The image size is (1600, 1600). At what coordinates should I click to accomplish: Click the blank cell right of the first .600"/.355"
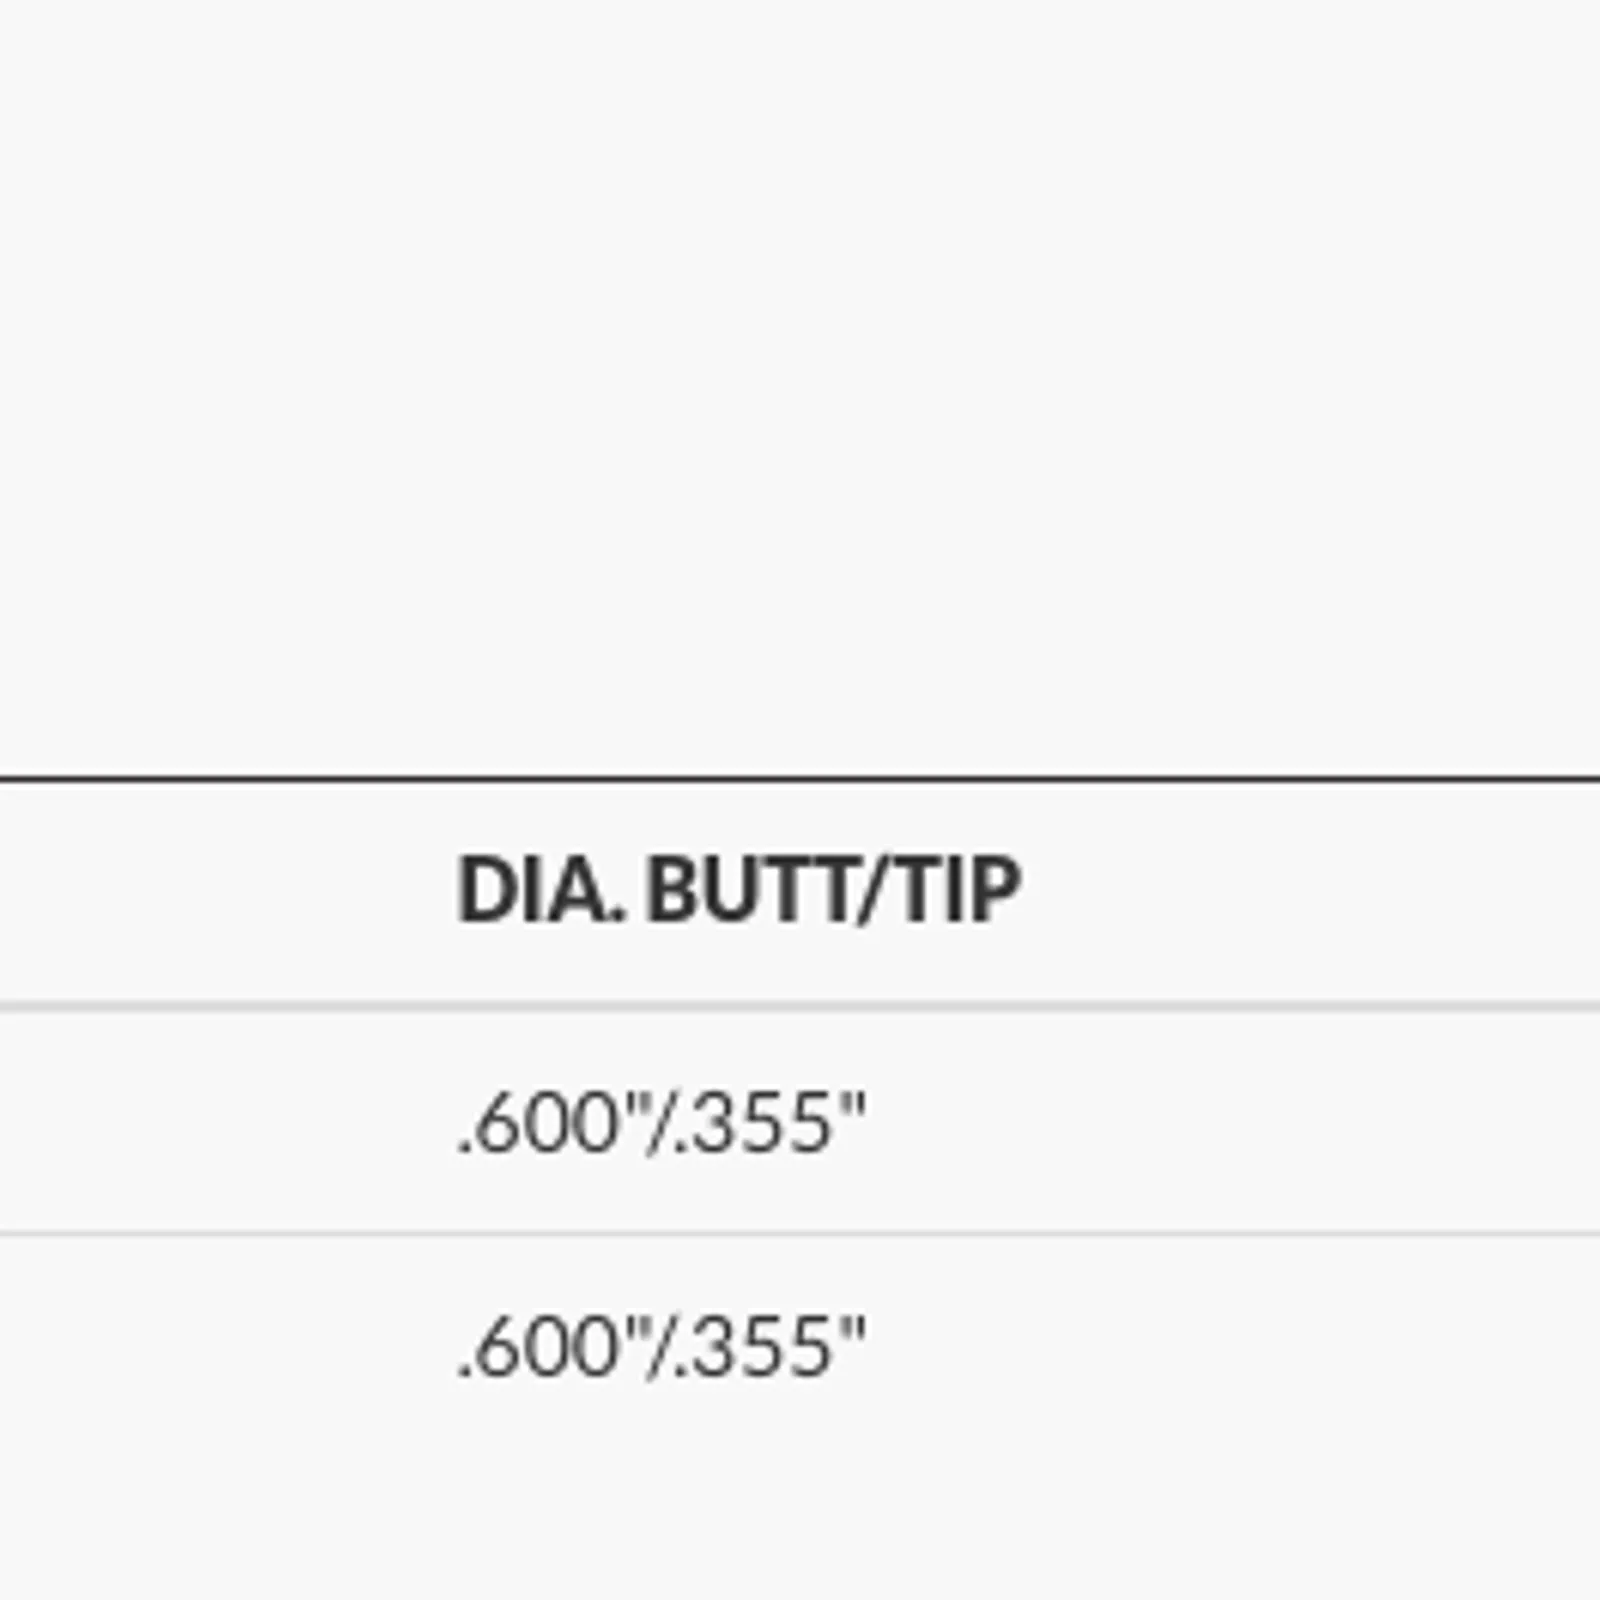(1232, 1122)
